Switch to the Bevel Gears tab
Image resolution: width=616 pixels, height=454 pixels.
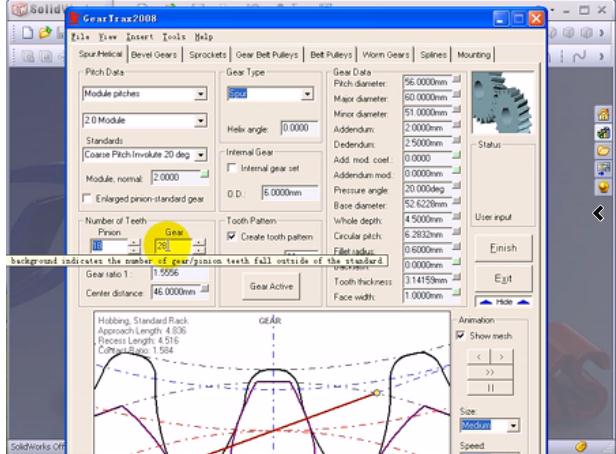(154, 55)
